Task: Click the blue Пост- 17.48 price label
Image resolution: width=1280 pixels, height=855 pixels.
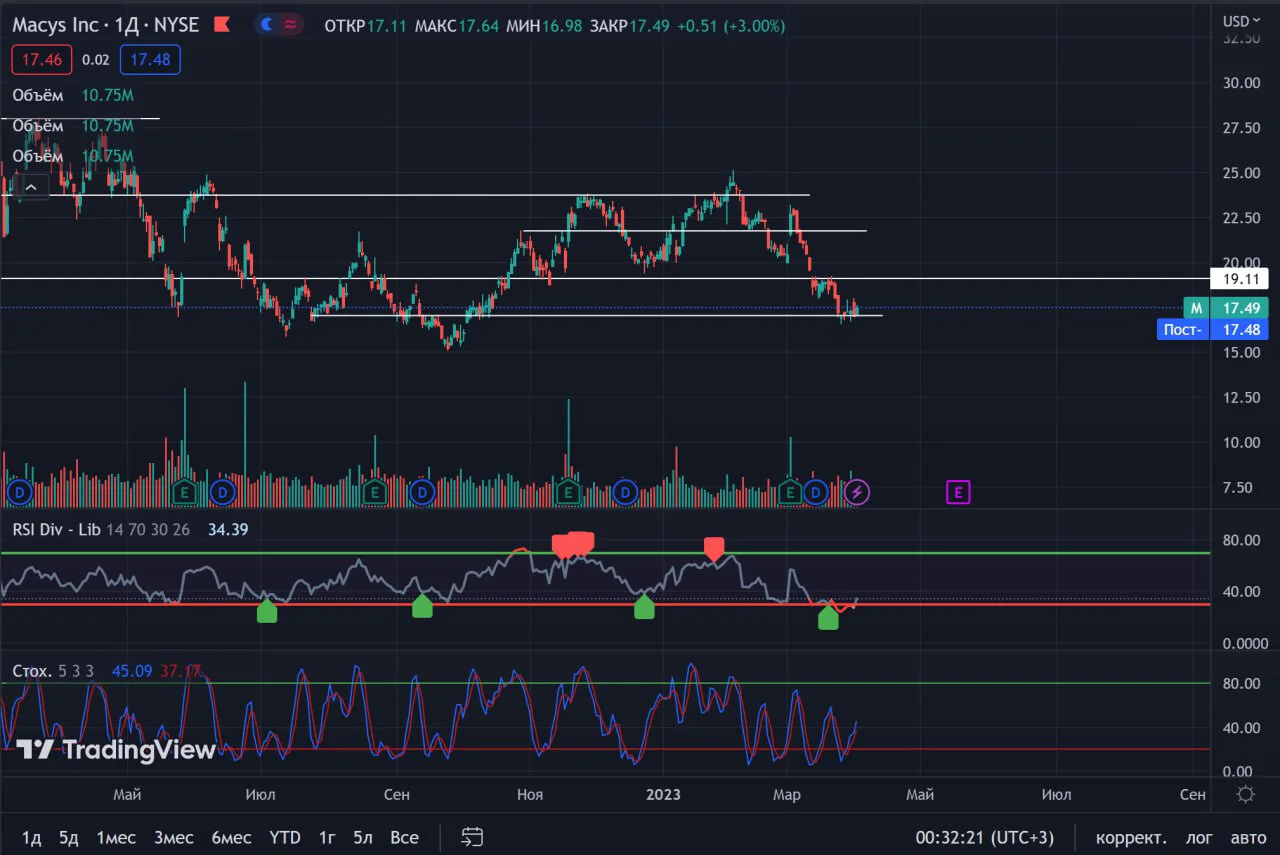Action: (1212, 329)
